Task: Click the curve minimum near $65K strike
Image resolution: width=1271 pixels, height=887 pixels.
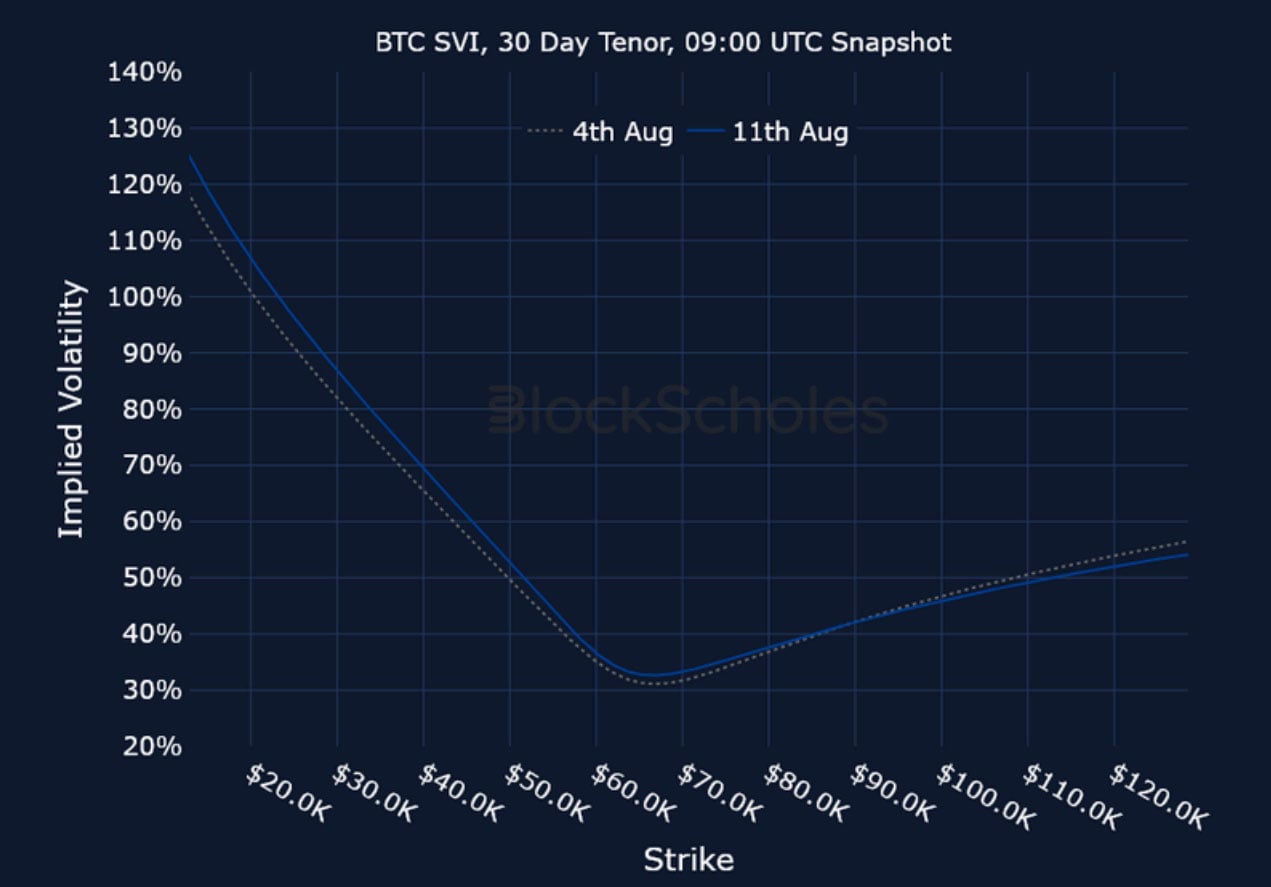Action: pos(653,676)
